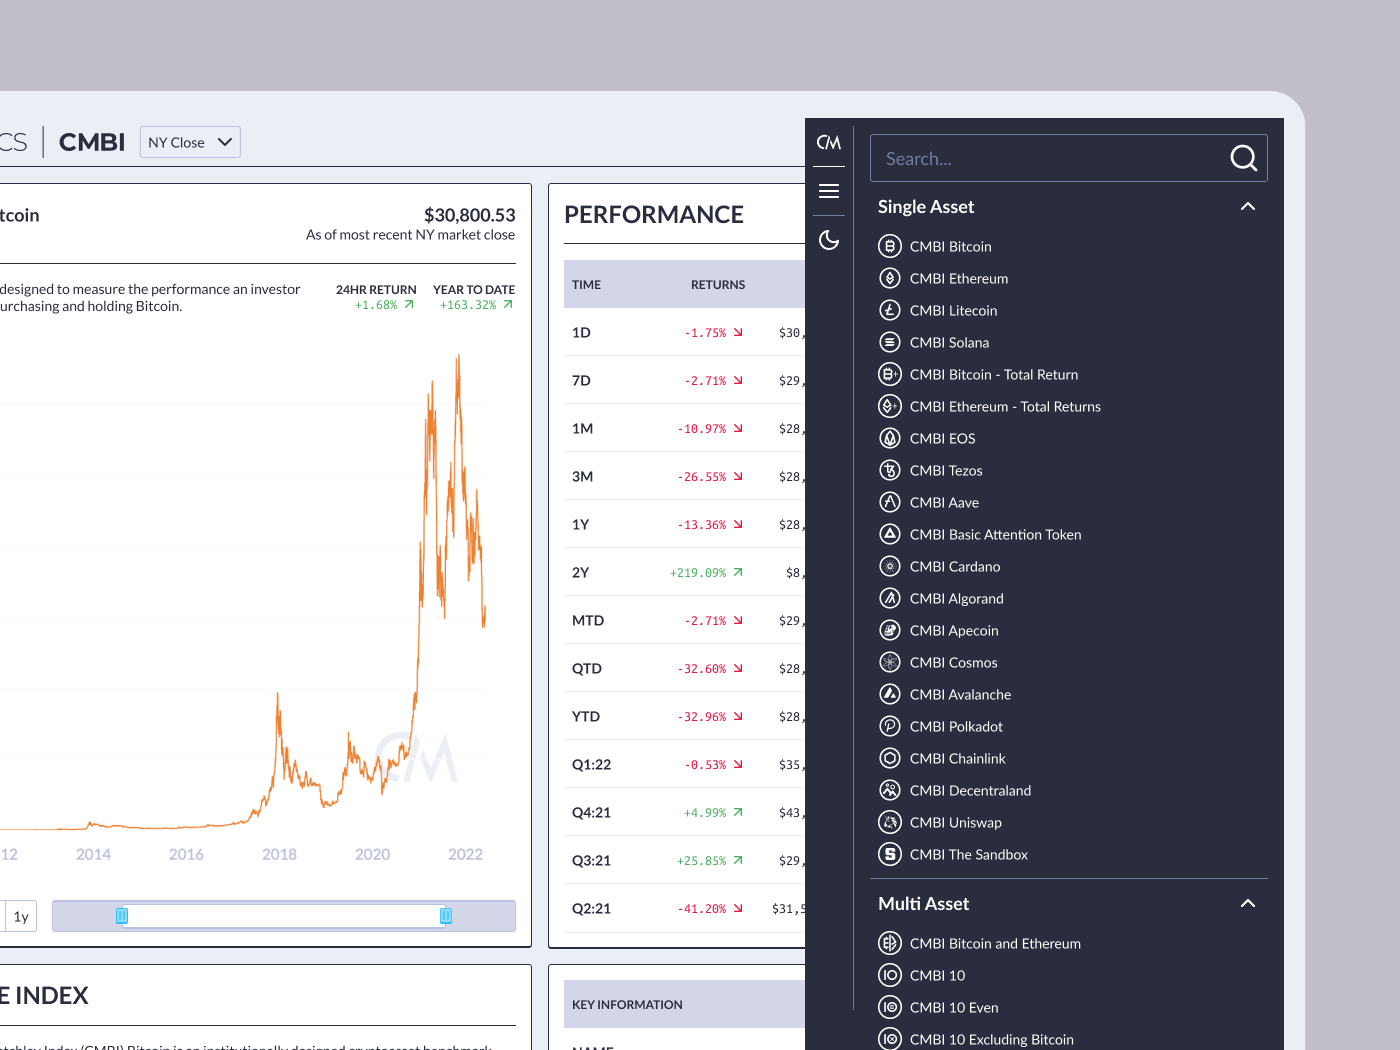The image size is (1400, 1050).
Task: Click the CMBI The Sandbox icon
Action: coord(890,854)
